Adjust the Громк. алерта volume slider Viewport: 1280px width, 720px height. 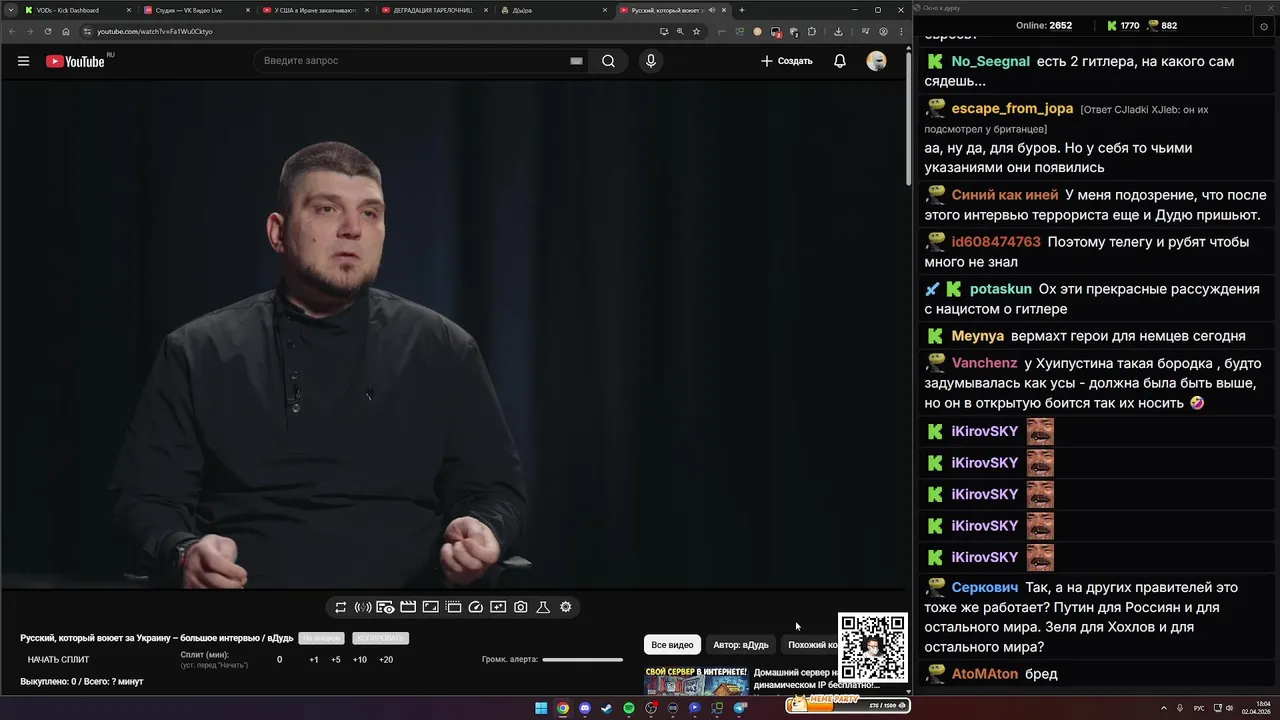582,660
